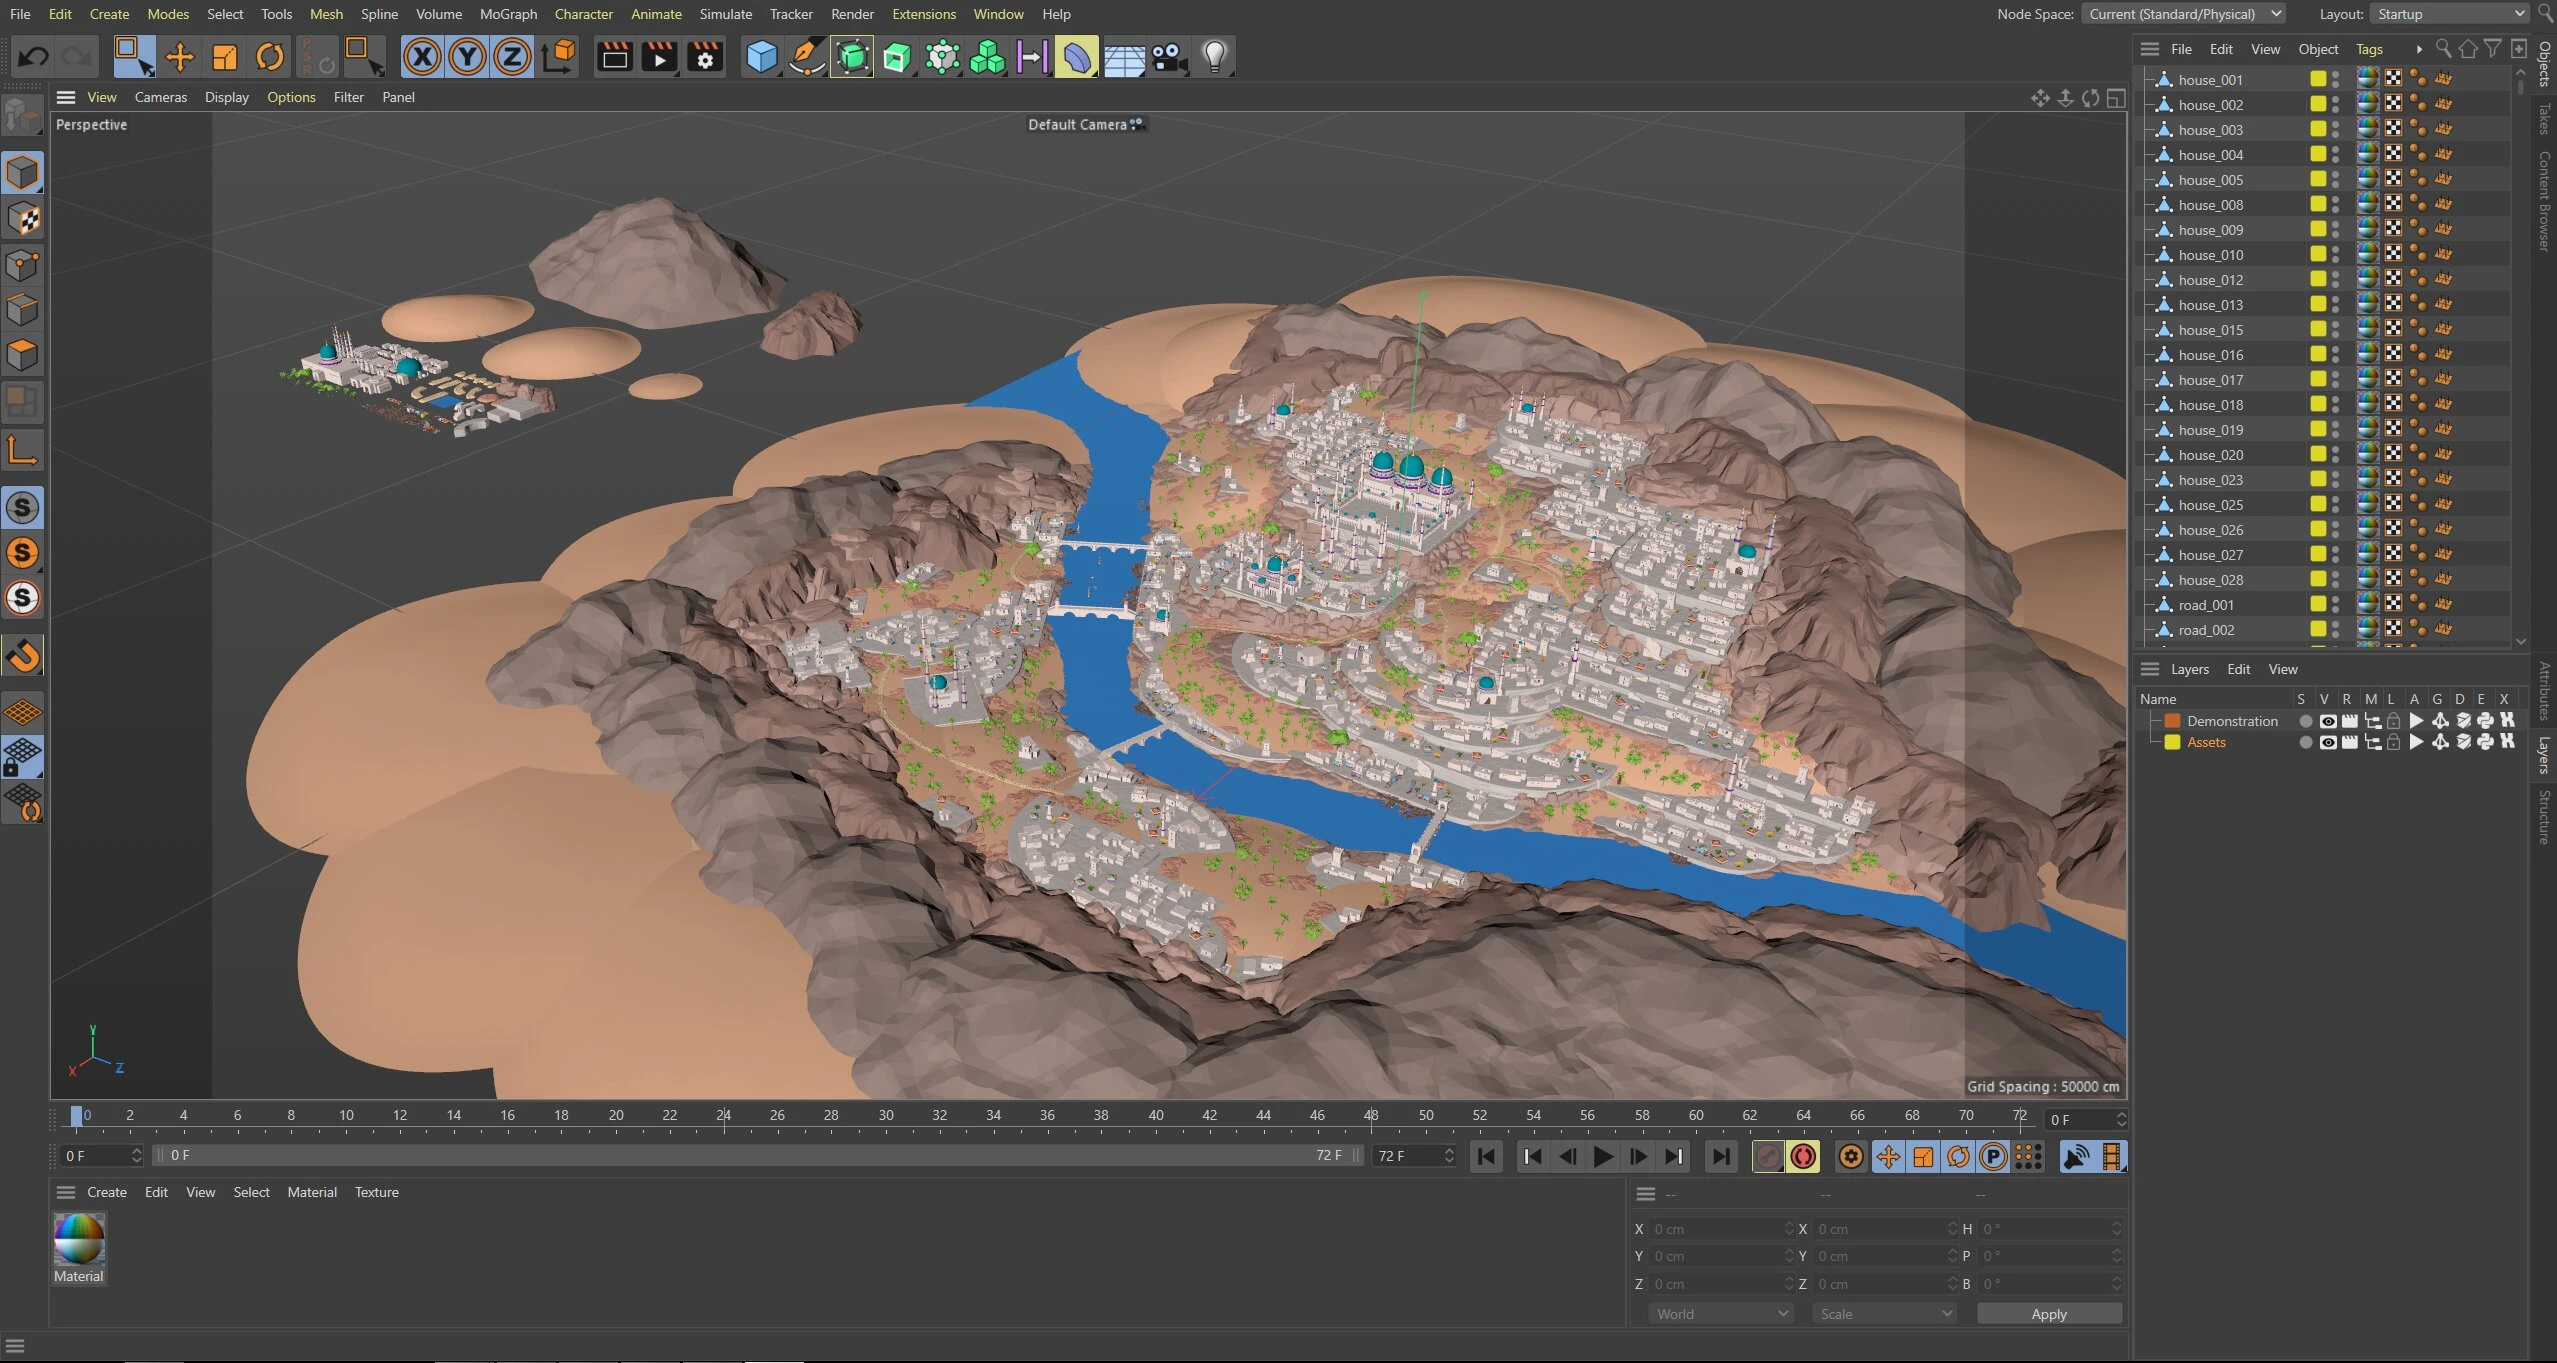
Task: Click the Scale tool icon
Action: pos(224,57)
